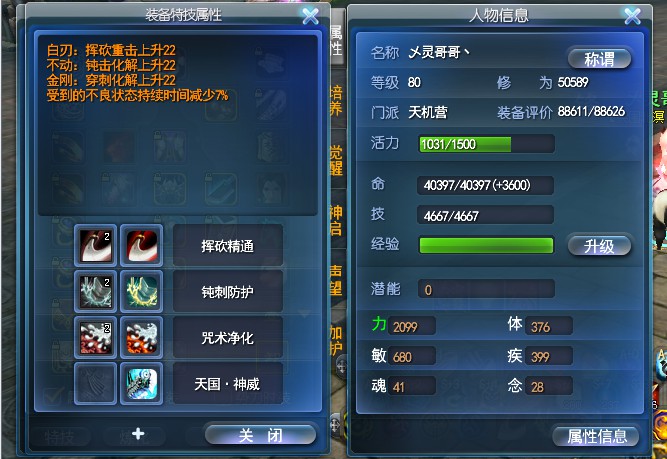Click the 咒术净化 icon marked 2
The image size is (667, 459).
pyautogui.click(x=96, y=338)
